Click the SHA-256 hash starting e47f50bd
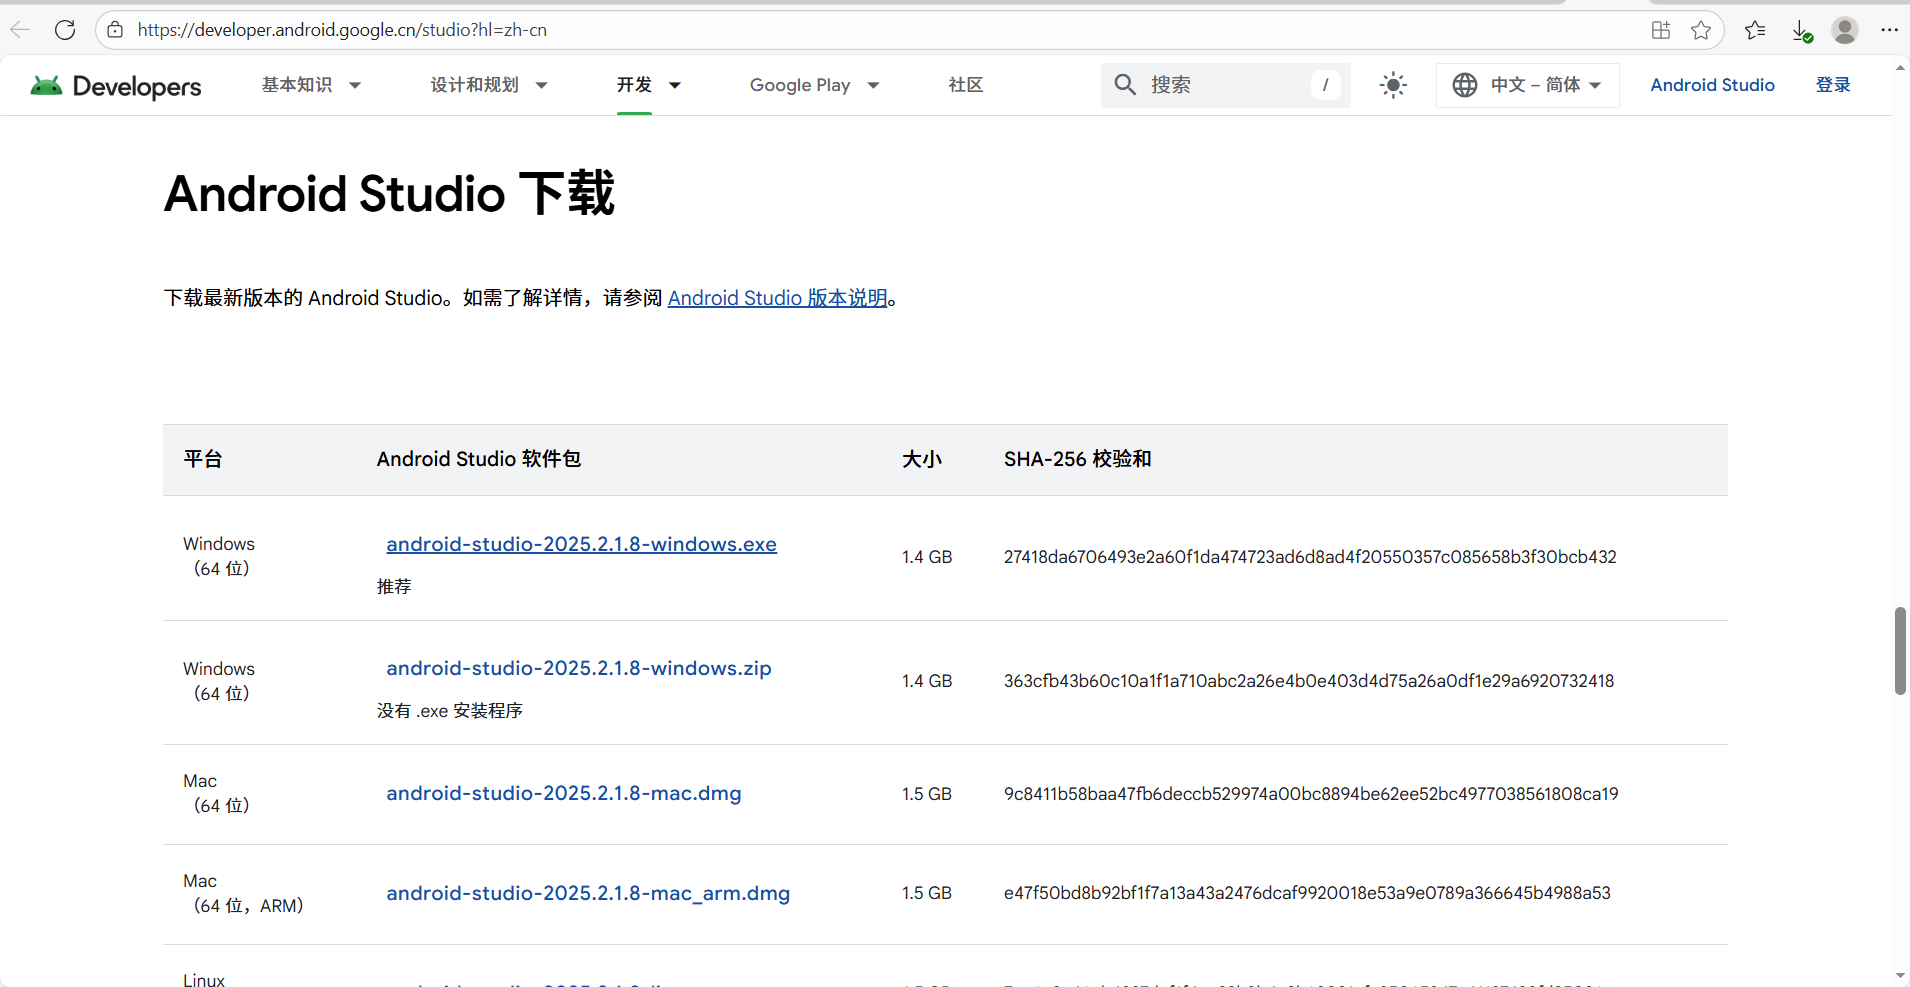Screen dimensions: 1910x987 click(1307, 893)
